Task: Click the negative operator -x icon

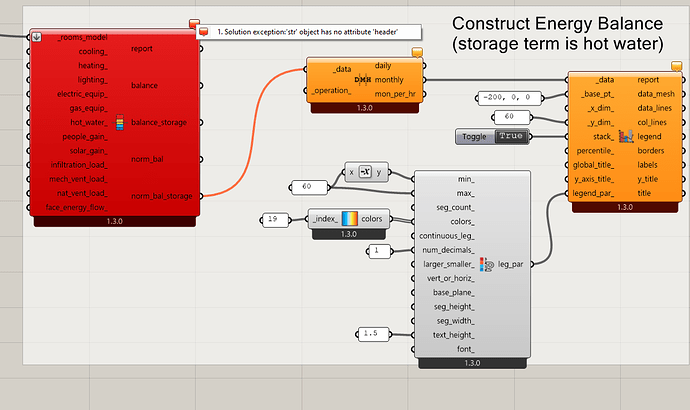Action: point(365,171)
